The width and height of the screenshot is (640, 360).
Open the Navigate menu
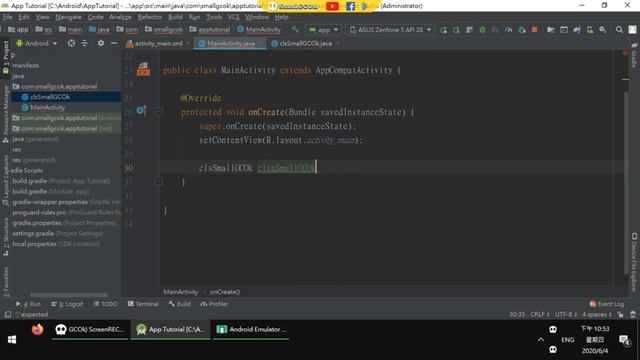pyautogui.click(x=68, y=17)
